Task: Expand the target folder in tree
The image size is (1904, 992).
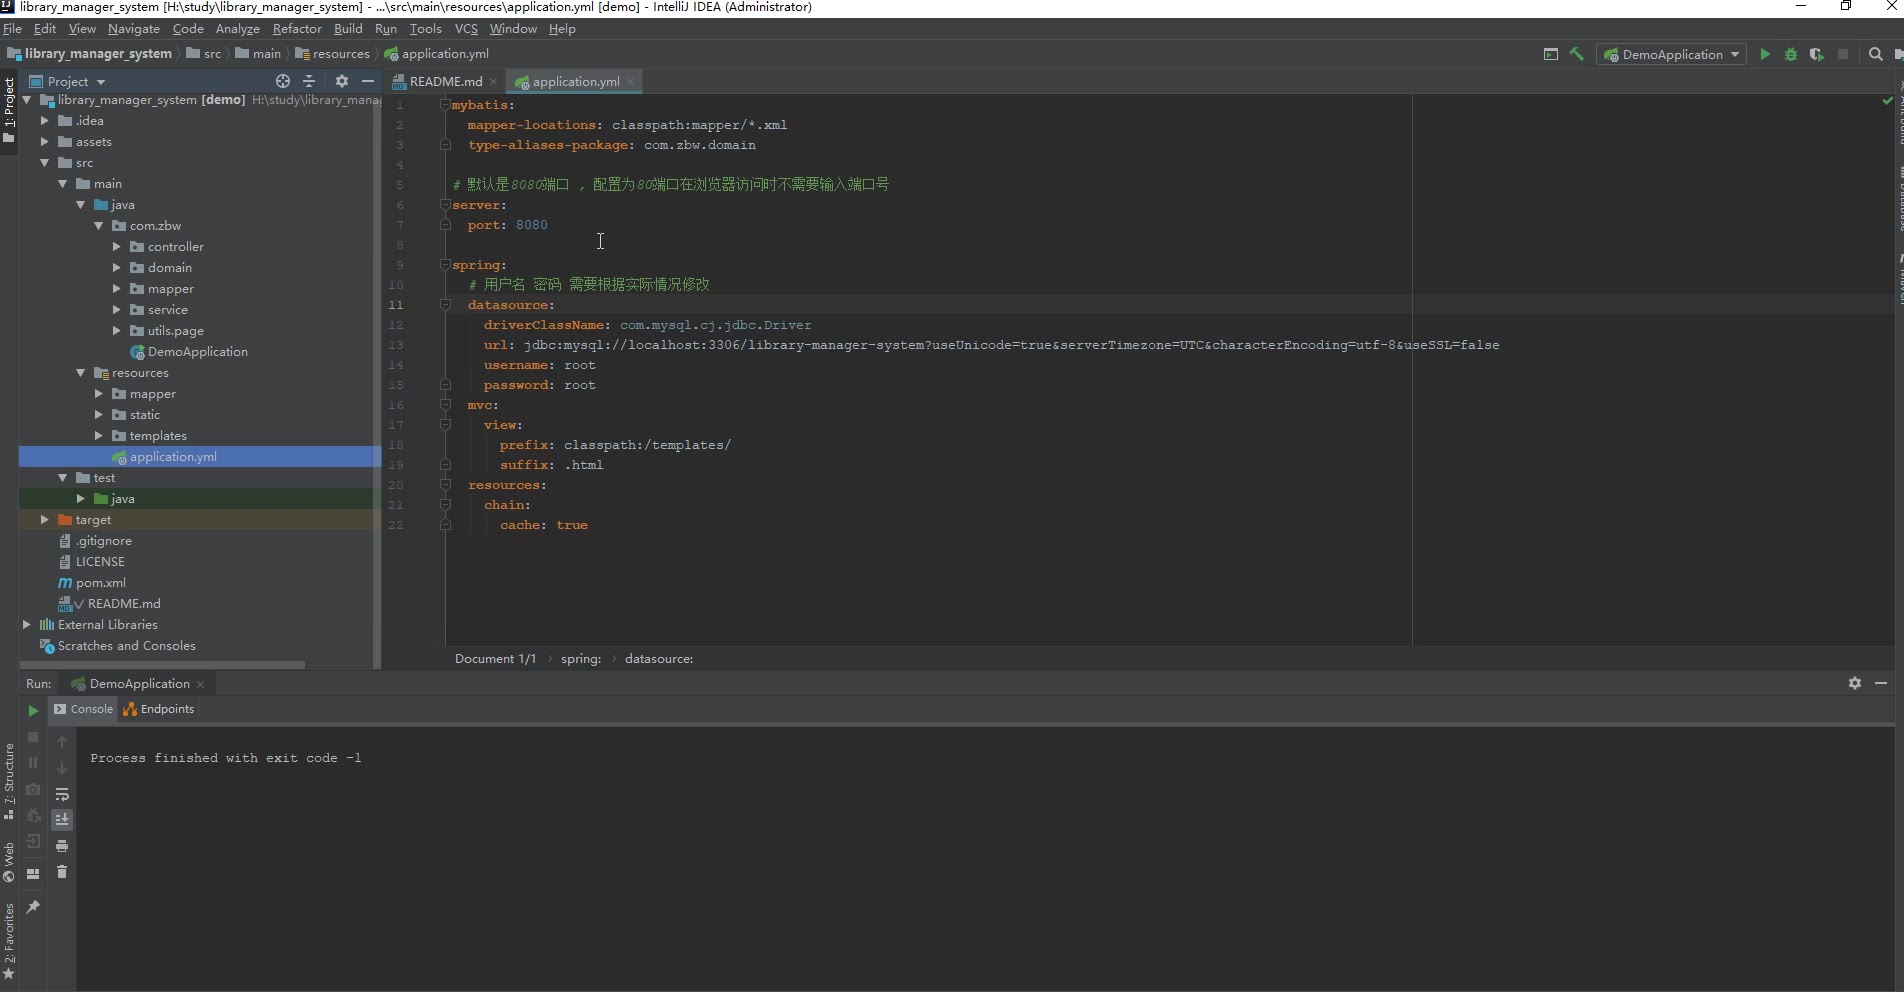Action: tap(45, 520)
